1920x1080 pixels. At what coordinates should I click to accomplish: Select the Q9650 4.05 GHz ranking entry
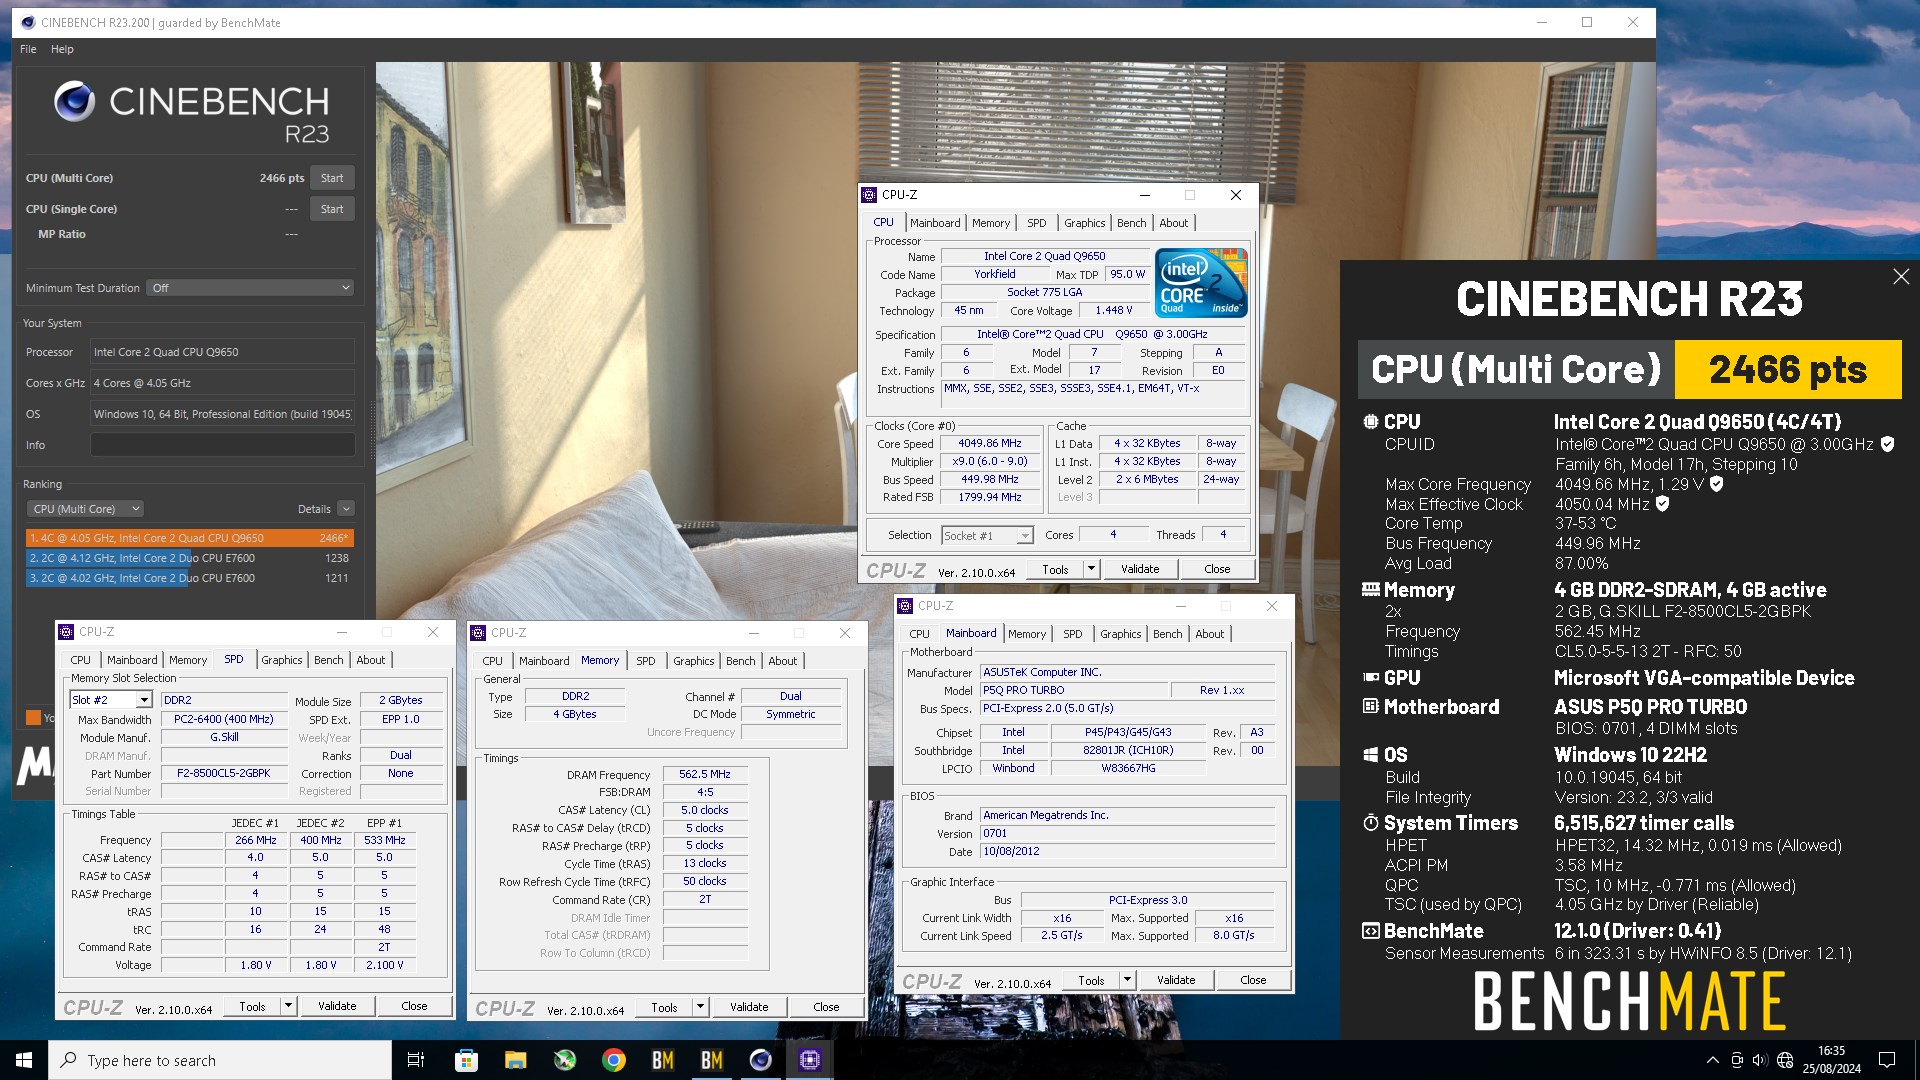190,538
